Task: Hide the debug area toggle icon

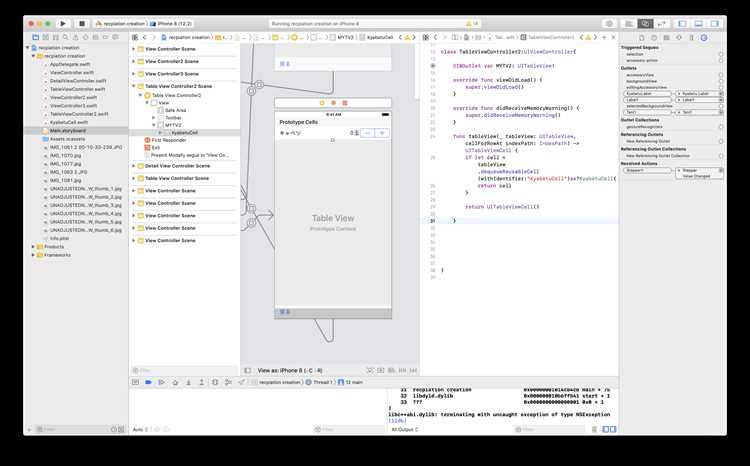Action: (x=135, y=382)
